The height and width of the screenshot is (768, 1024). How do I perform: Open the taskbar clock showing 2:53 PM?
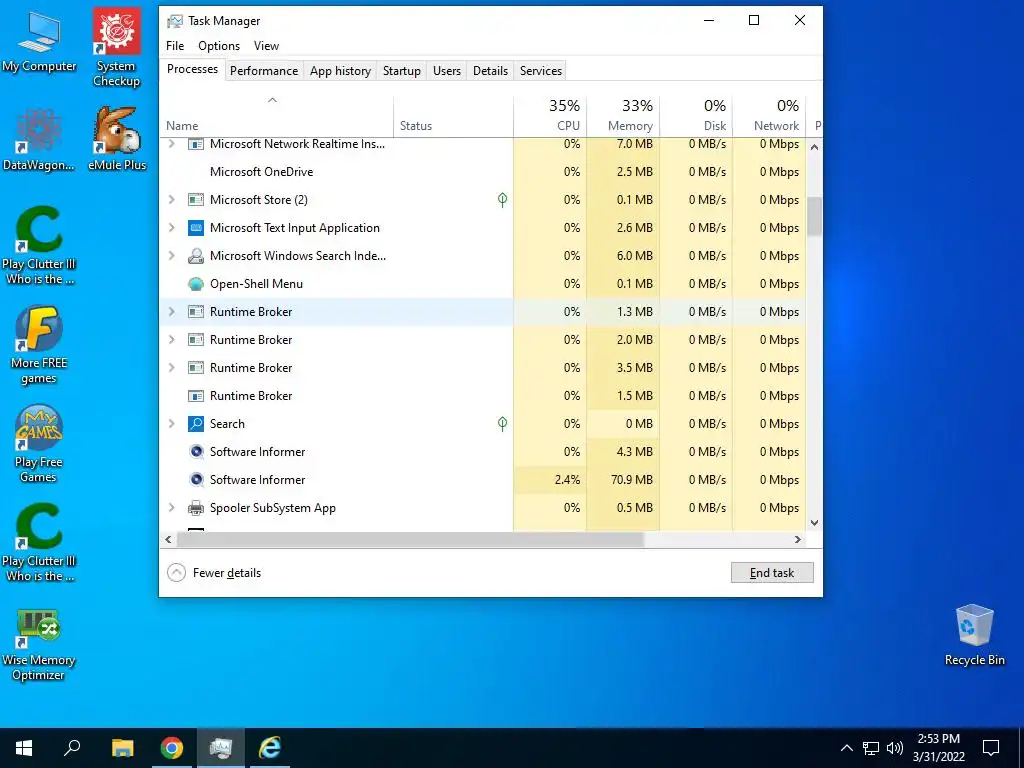(938, 748)
